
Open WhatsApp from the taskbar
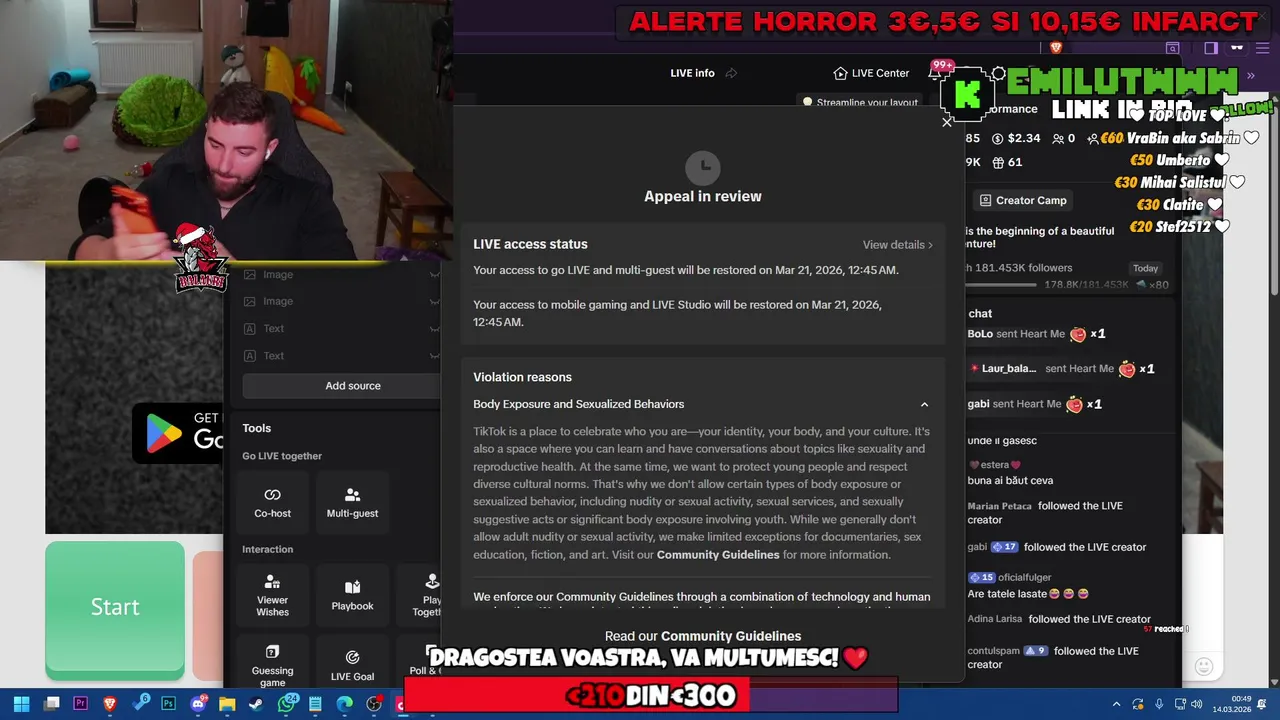(287, 704)
